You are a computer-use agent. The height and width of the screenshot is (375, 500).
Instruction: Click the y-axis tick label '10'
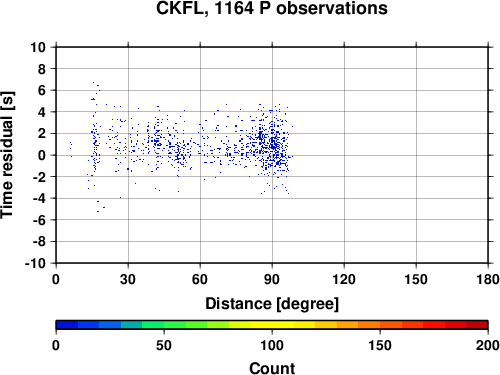point(38,47)
